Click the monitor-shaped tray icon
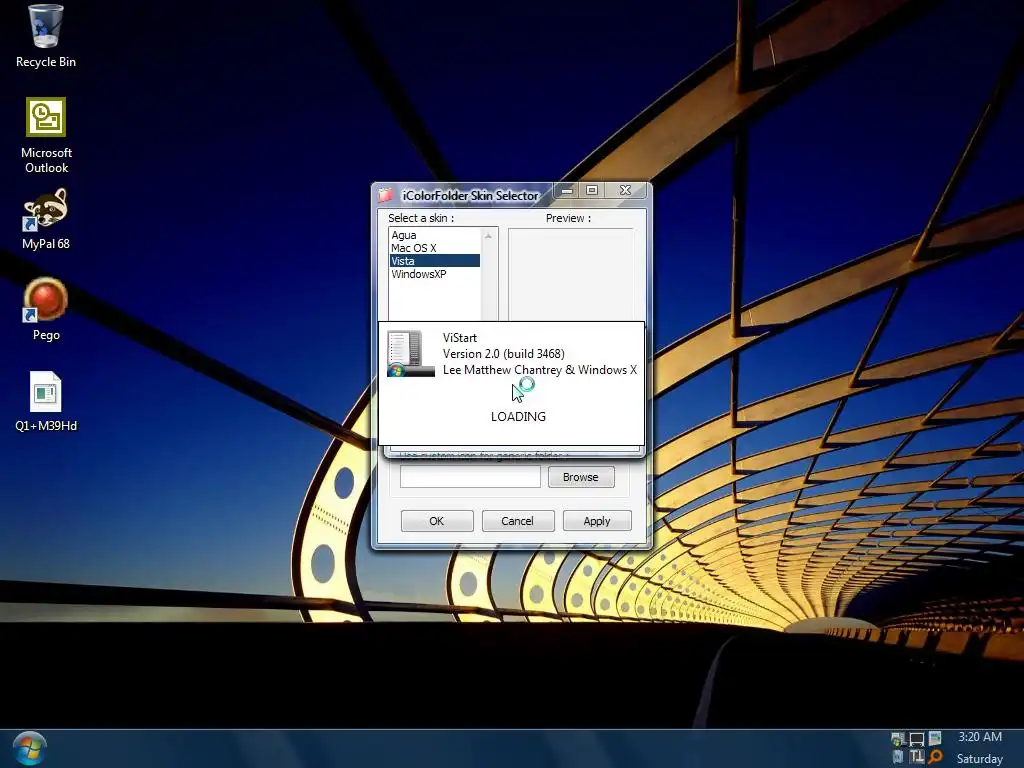 (917, 739)
